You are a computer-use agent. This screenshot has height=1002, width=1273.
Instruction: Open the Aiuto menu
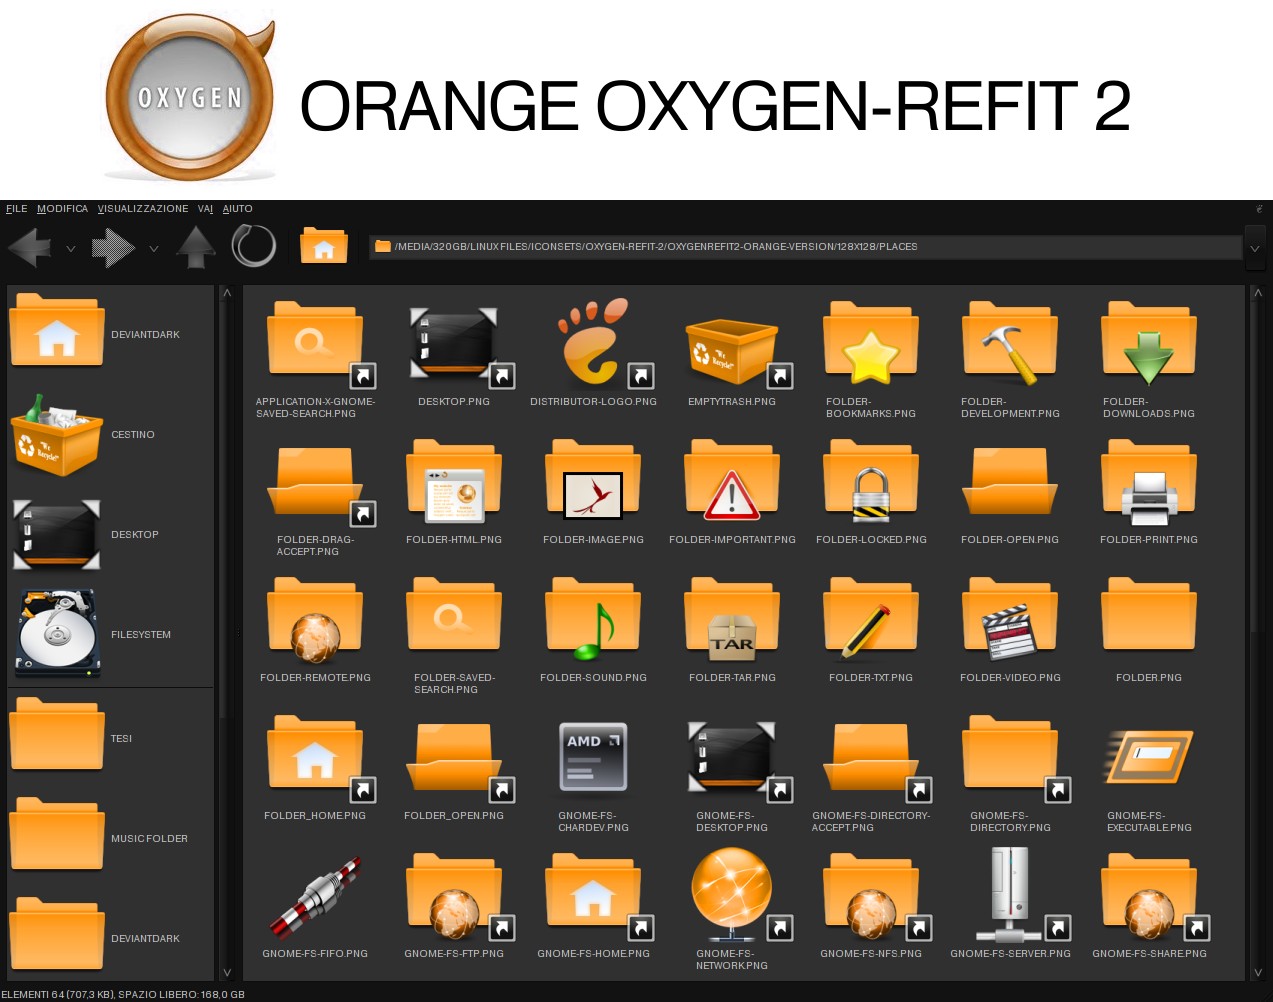tap(237, 209)
